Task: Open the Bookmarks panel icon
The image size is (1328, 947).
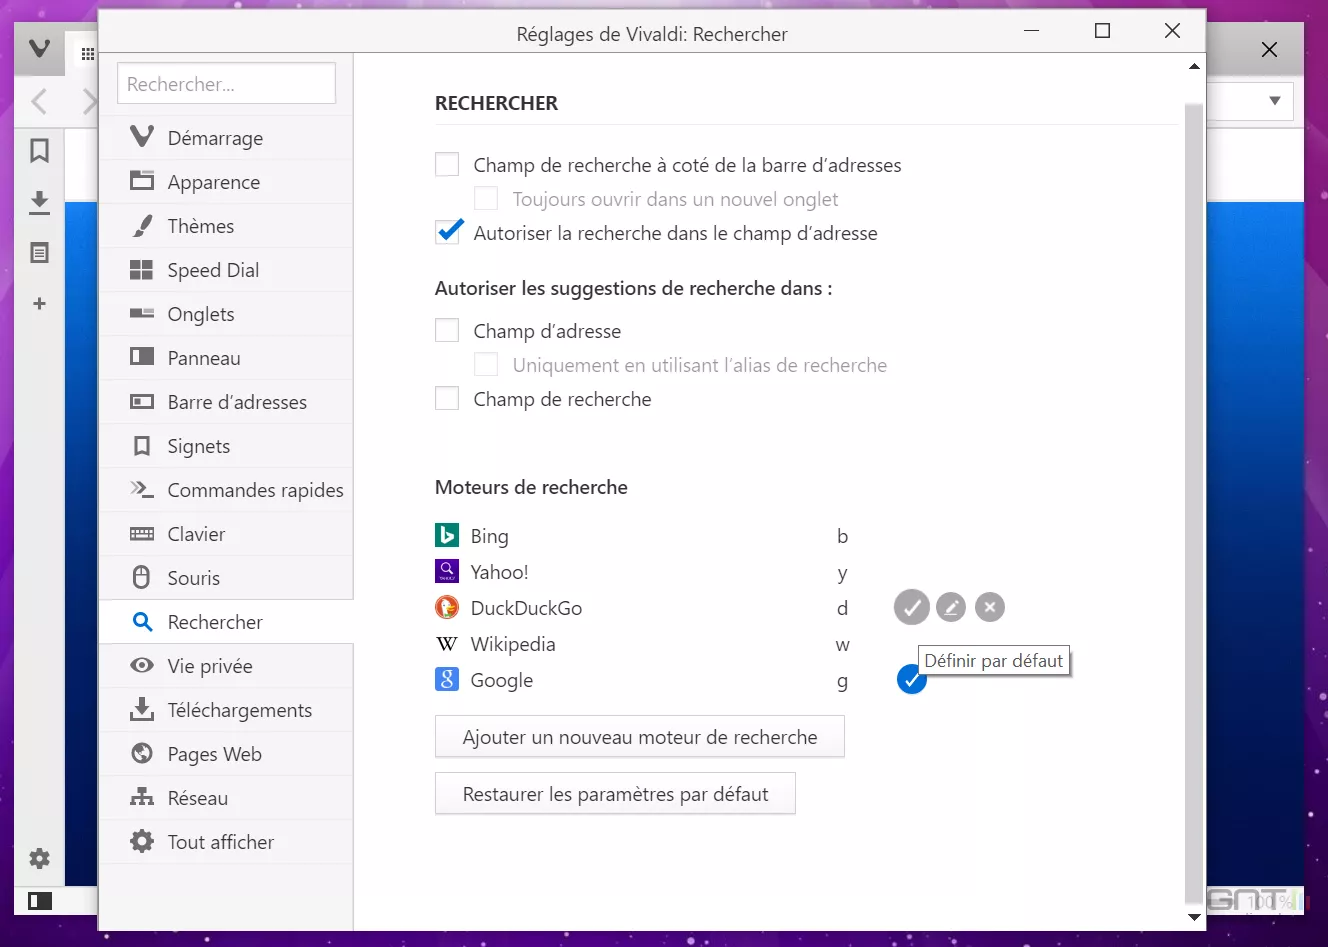Action: (39, 151)
